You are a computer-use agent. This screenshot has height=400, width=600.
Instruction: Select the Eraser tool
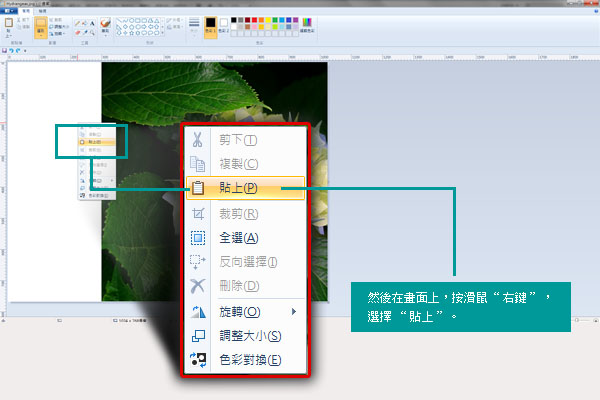click(77, 33)
